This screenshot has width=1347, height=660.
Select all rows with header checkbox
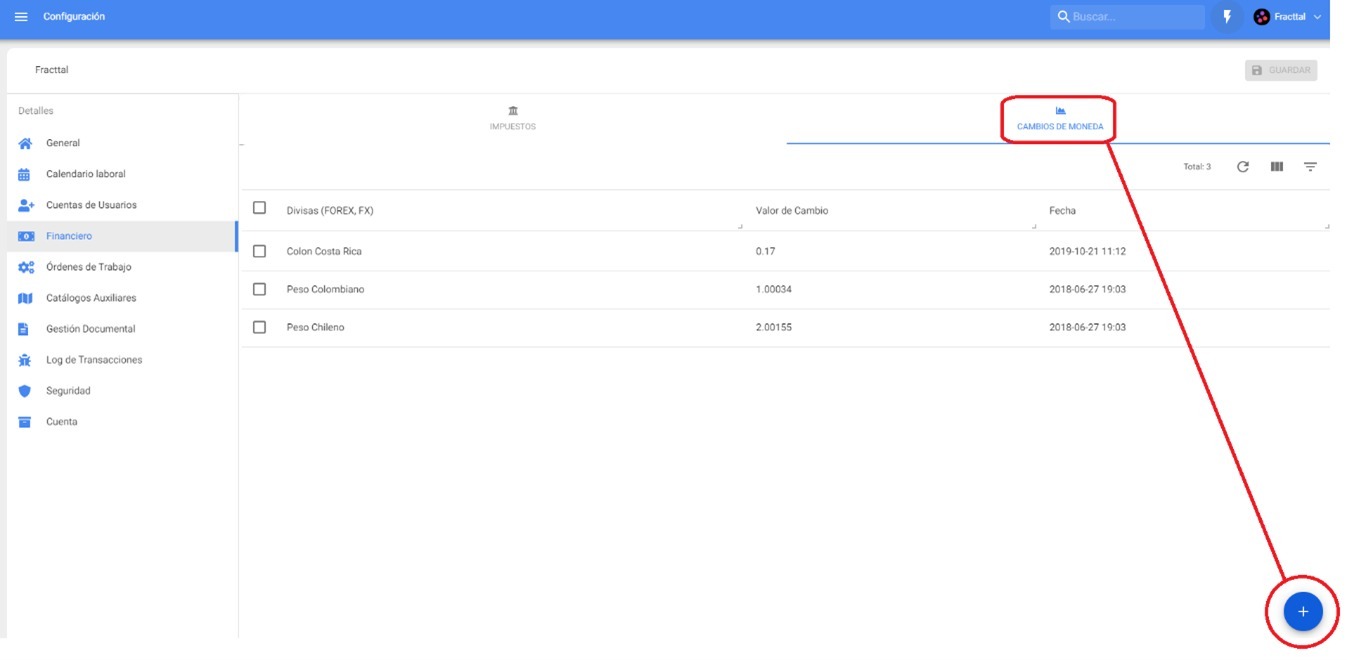point(260,208)
